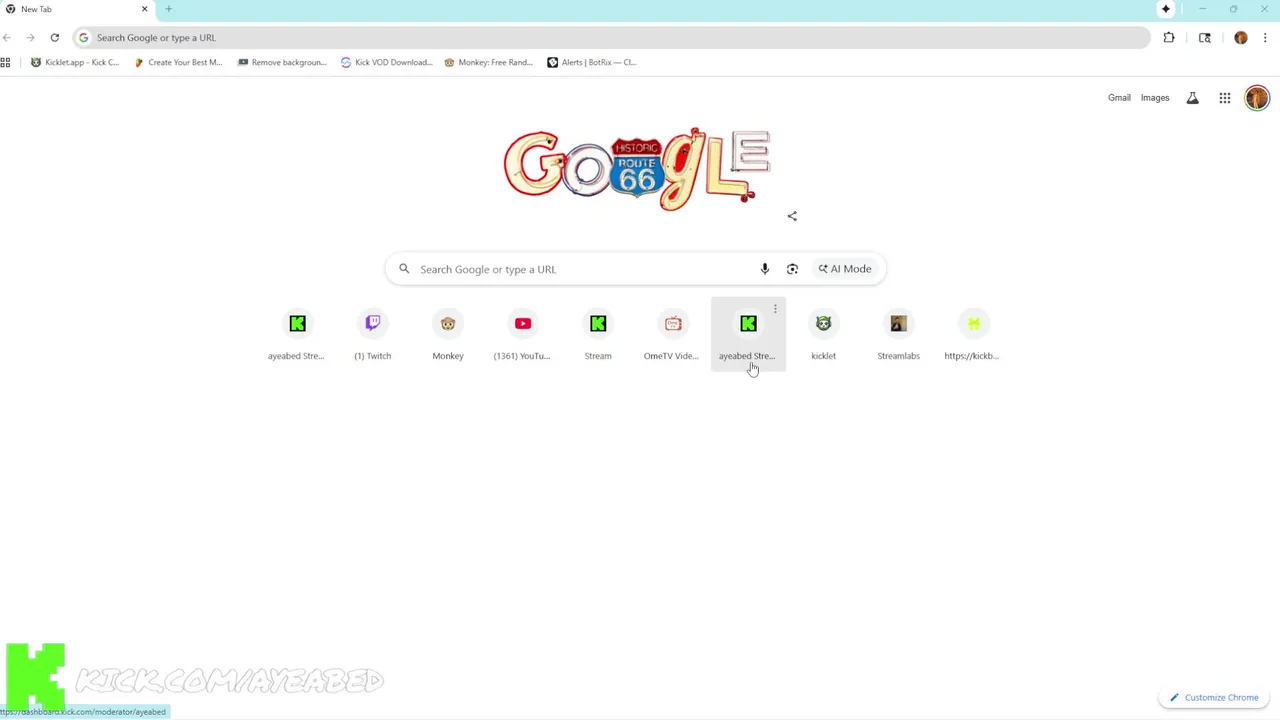The image size is (1280, 720).
Task: Open Remove backgroun... bookmark
Action: click(282, 62)
